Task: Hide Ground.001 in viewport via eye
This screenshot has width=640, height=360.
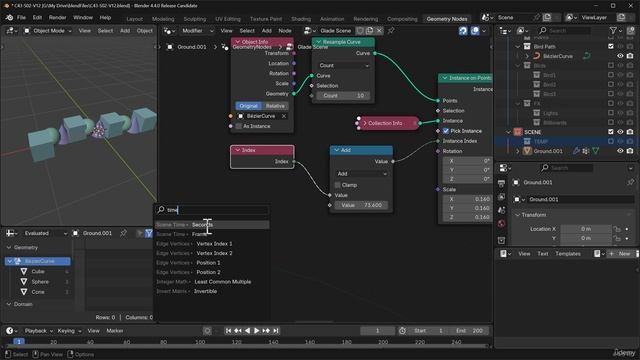Action: (x=620, y=151)
